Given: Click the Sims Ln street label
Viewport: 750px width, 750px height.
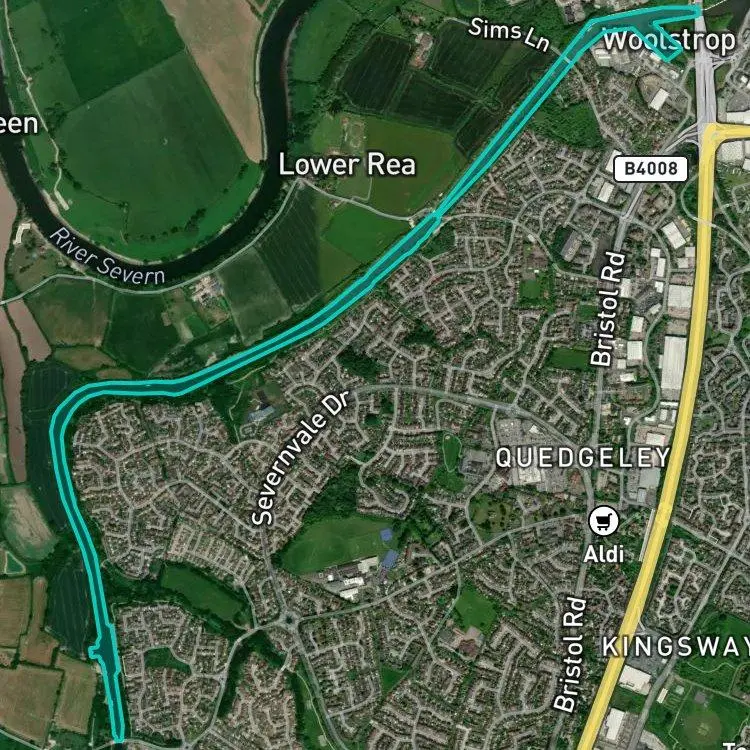Looking at the screenshot, I should 509,34.
